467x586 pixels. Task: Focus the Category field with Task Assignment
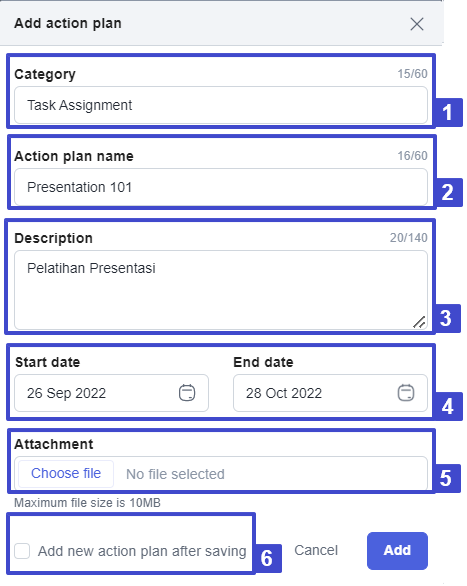click(x=221, y=105)
